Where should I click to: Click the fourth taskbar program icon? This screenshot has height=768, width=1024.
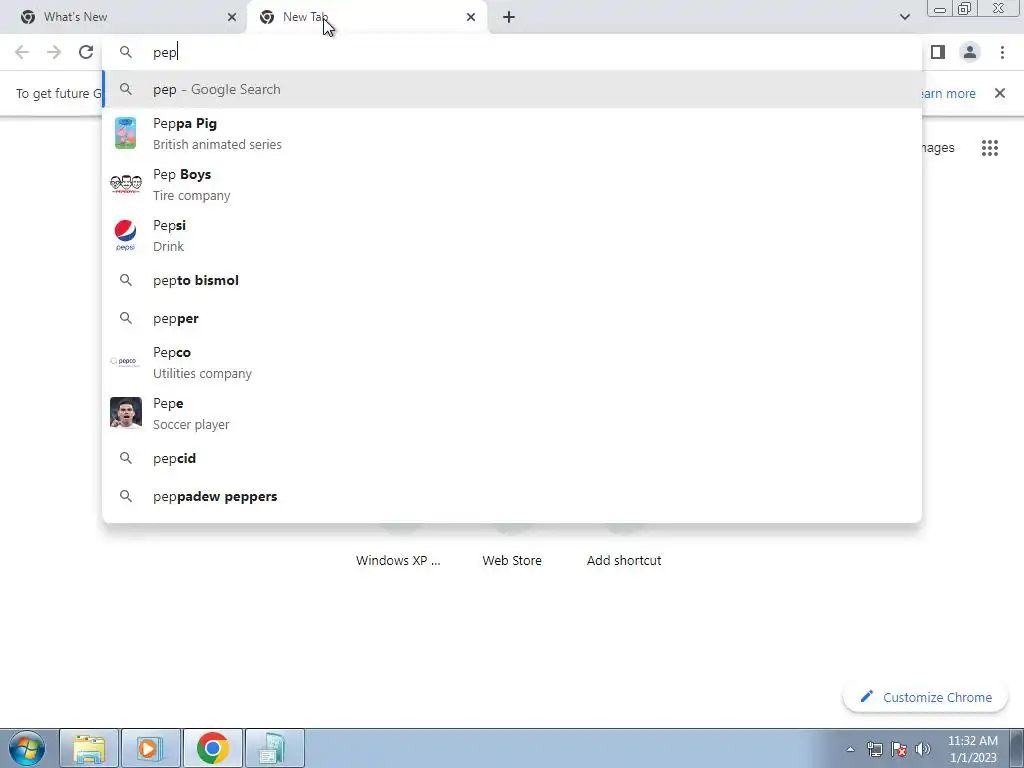(274, 748)
